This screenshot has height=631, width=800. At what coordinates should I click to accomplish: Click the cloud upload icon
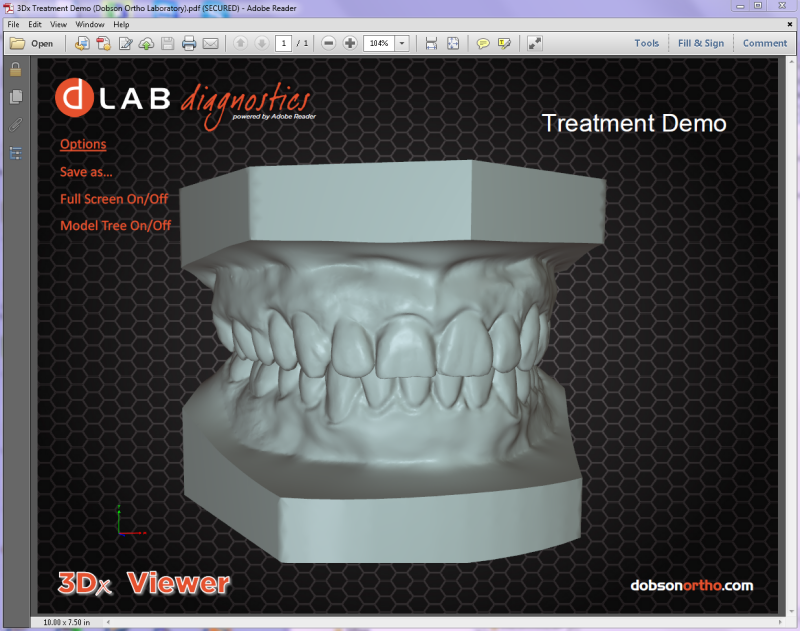146,43
